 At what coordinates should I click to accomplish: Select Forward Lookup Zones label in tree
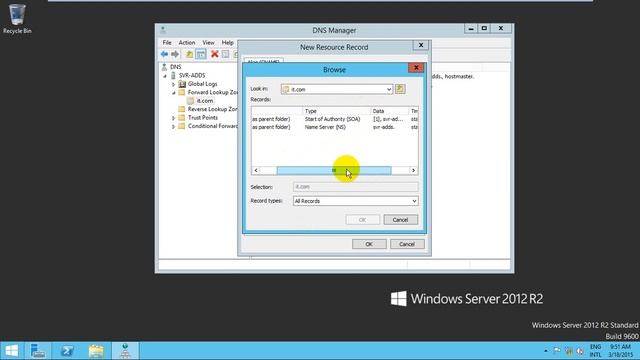click(x=212, y=92)
